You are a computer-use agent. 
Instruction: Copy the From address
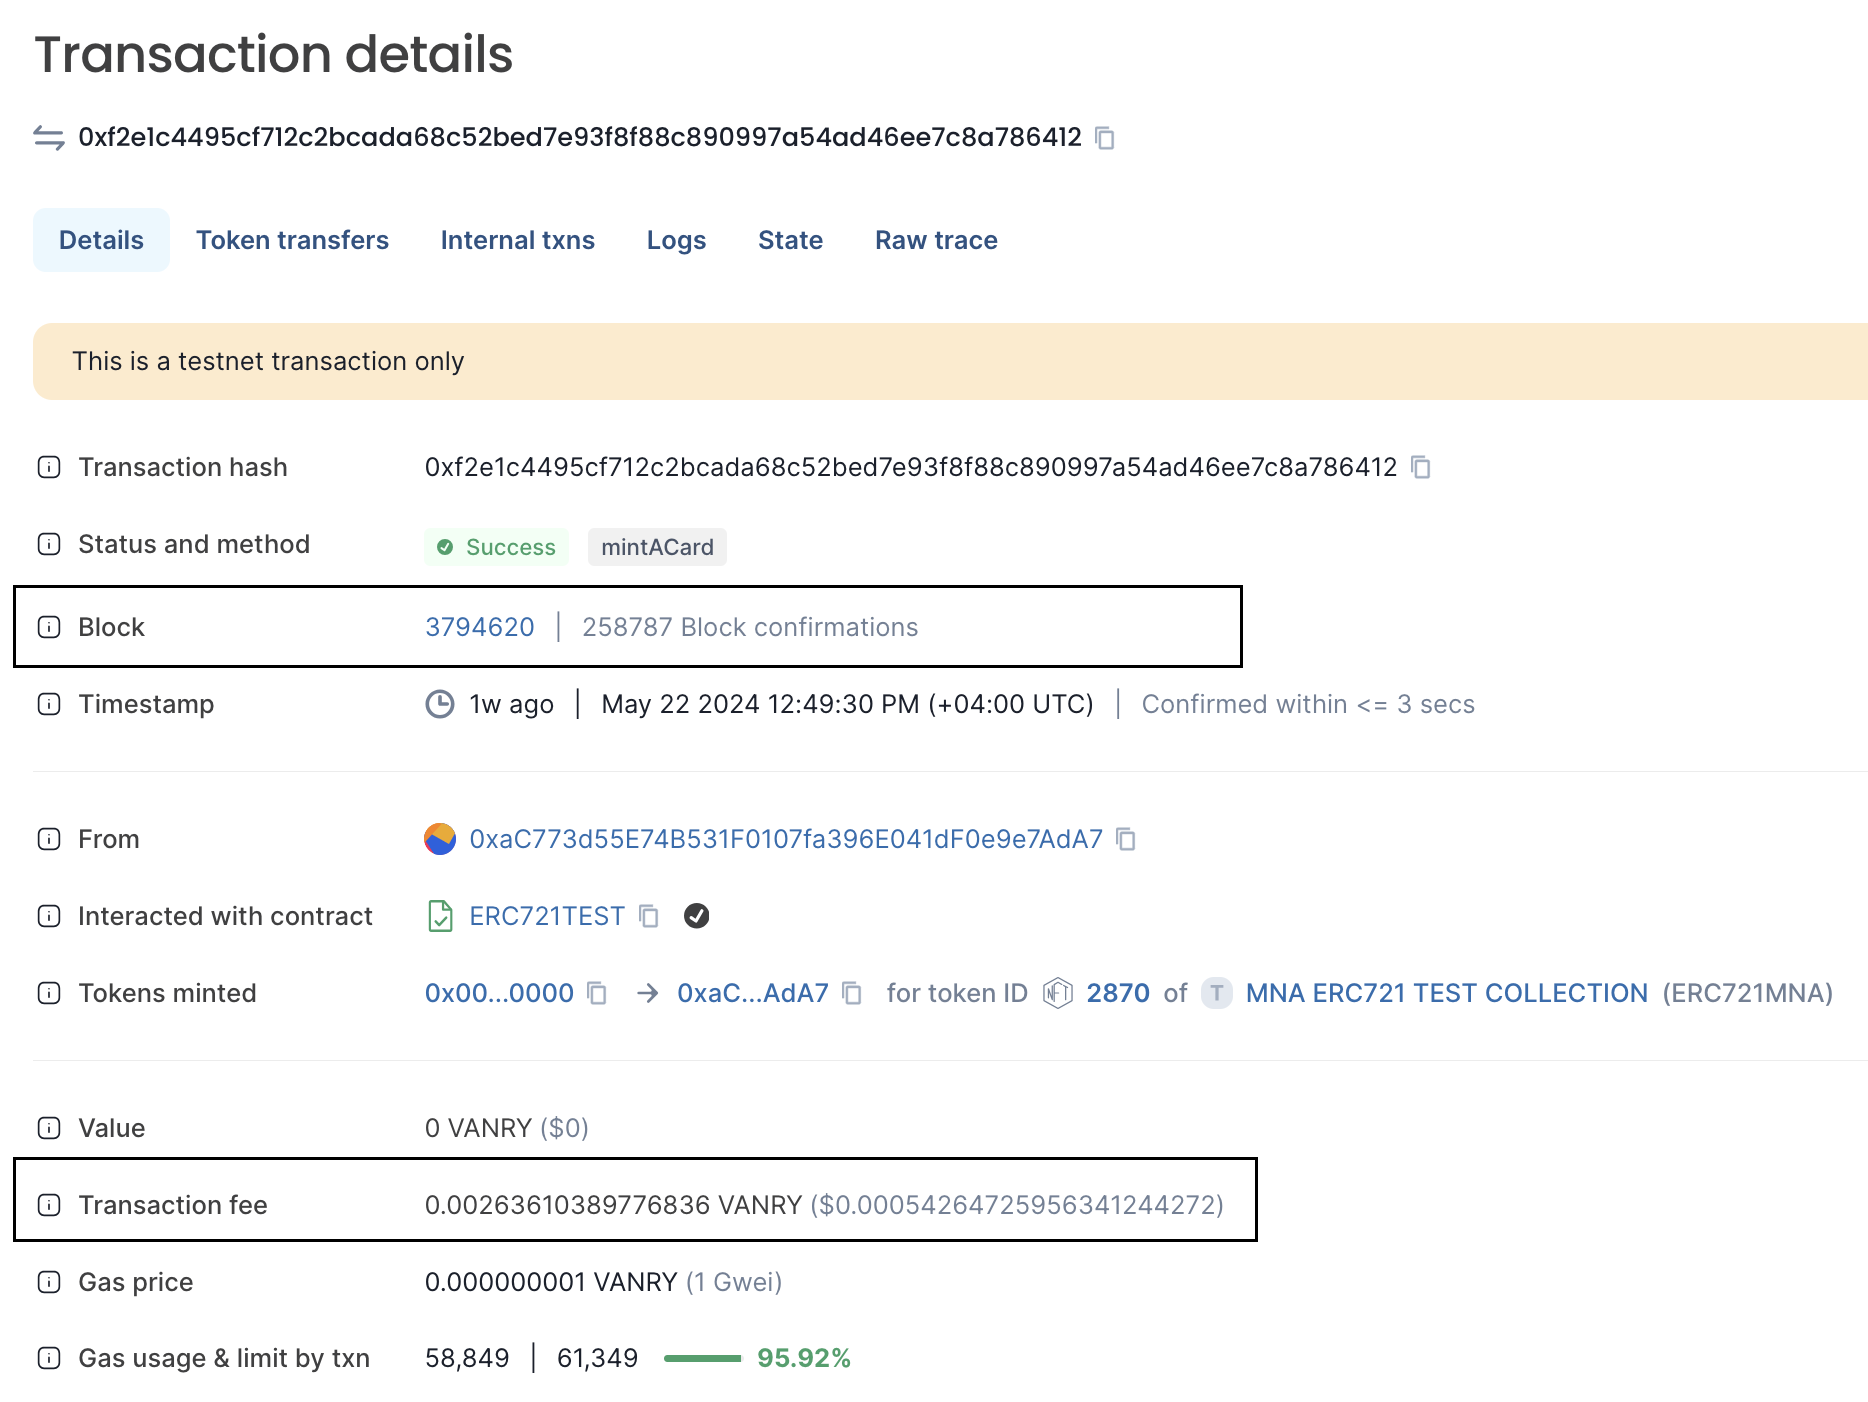coord(1126,839)
